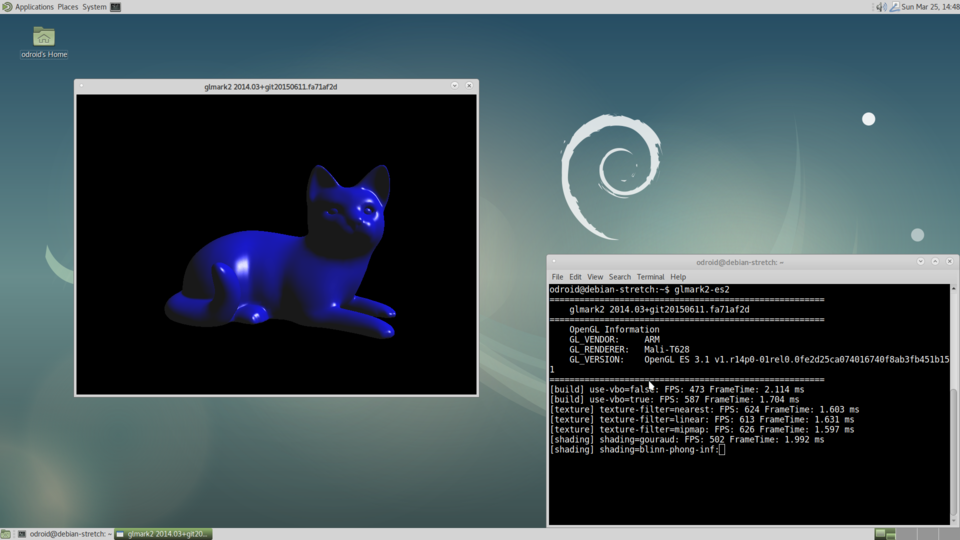Click the volume speaker icon in panel
960x540 pixels.
pos(881,7)
